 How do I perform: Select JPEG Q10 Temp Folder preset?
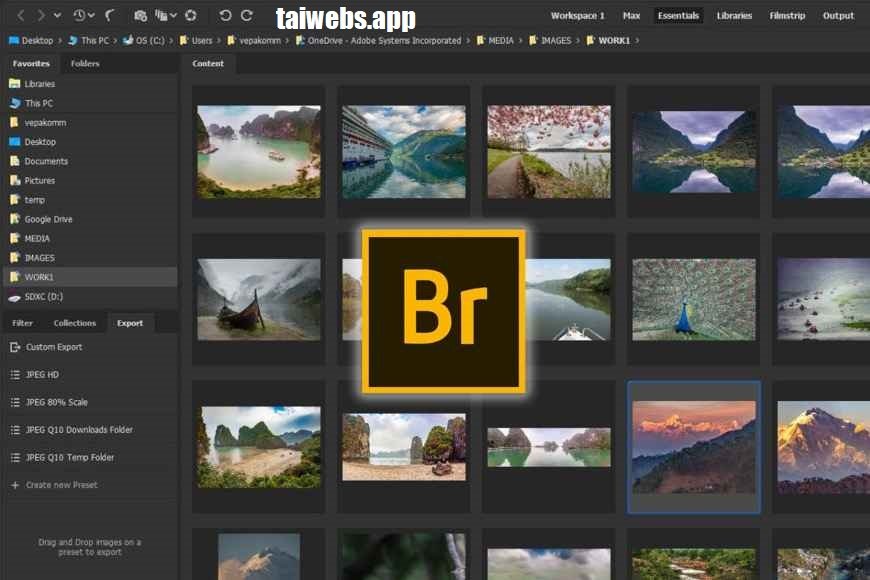pyautogui.click(x=90, y=457)
